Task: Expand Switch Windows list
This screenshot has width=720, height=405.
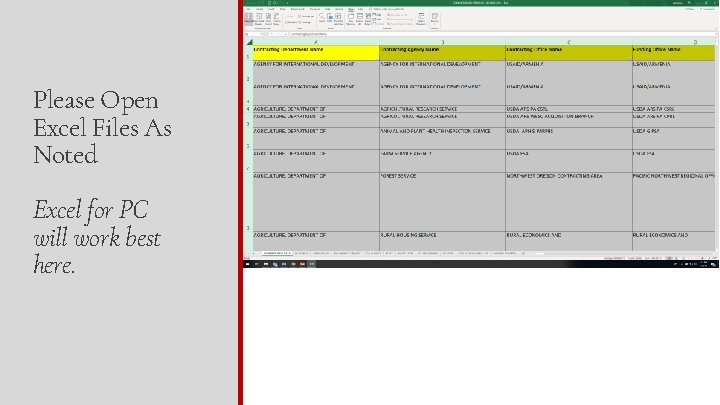Action: coord(421,19)
